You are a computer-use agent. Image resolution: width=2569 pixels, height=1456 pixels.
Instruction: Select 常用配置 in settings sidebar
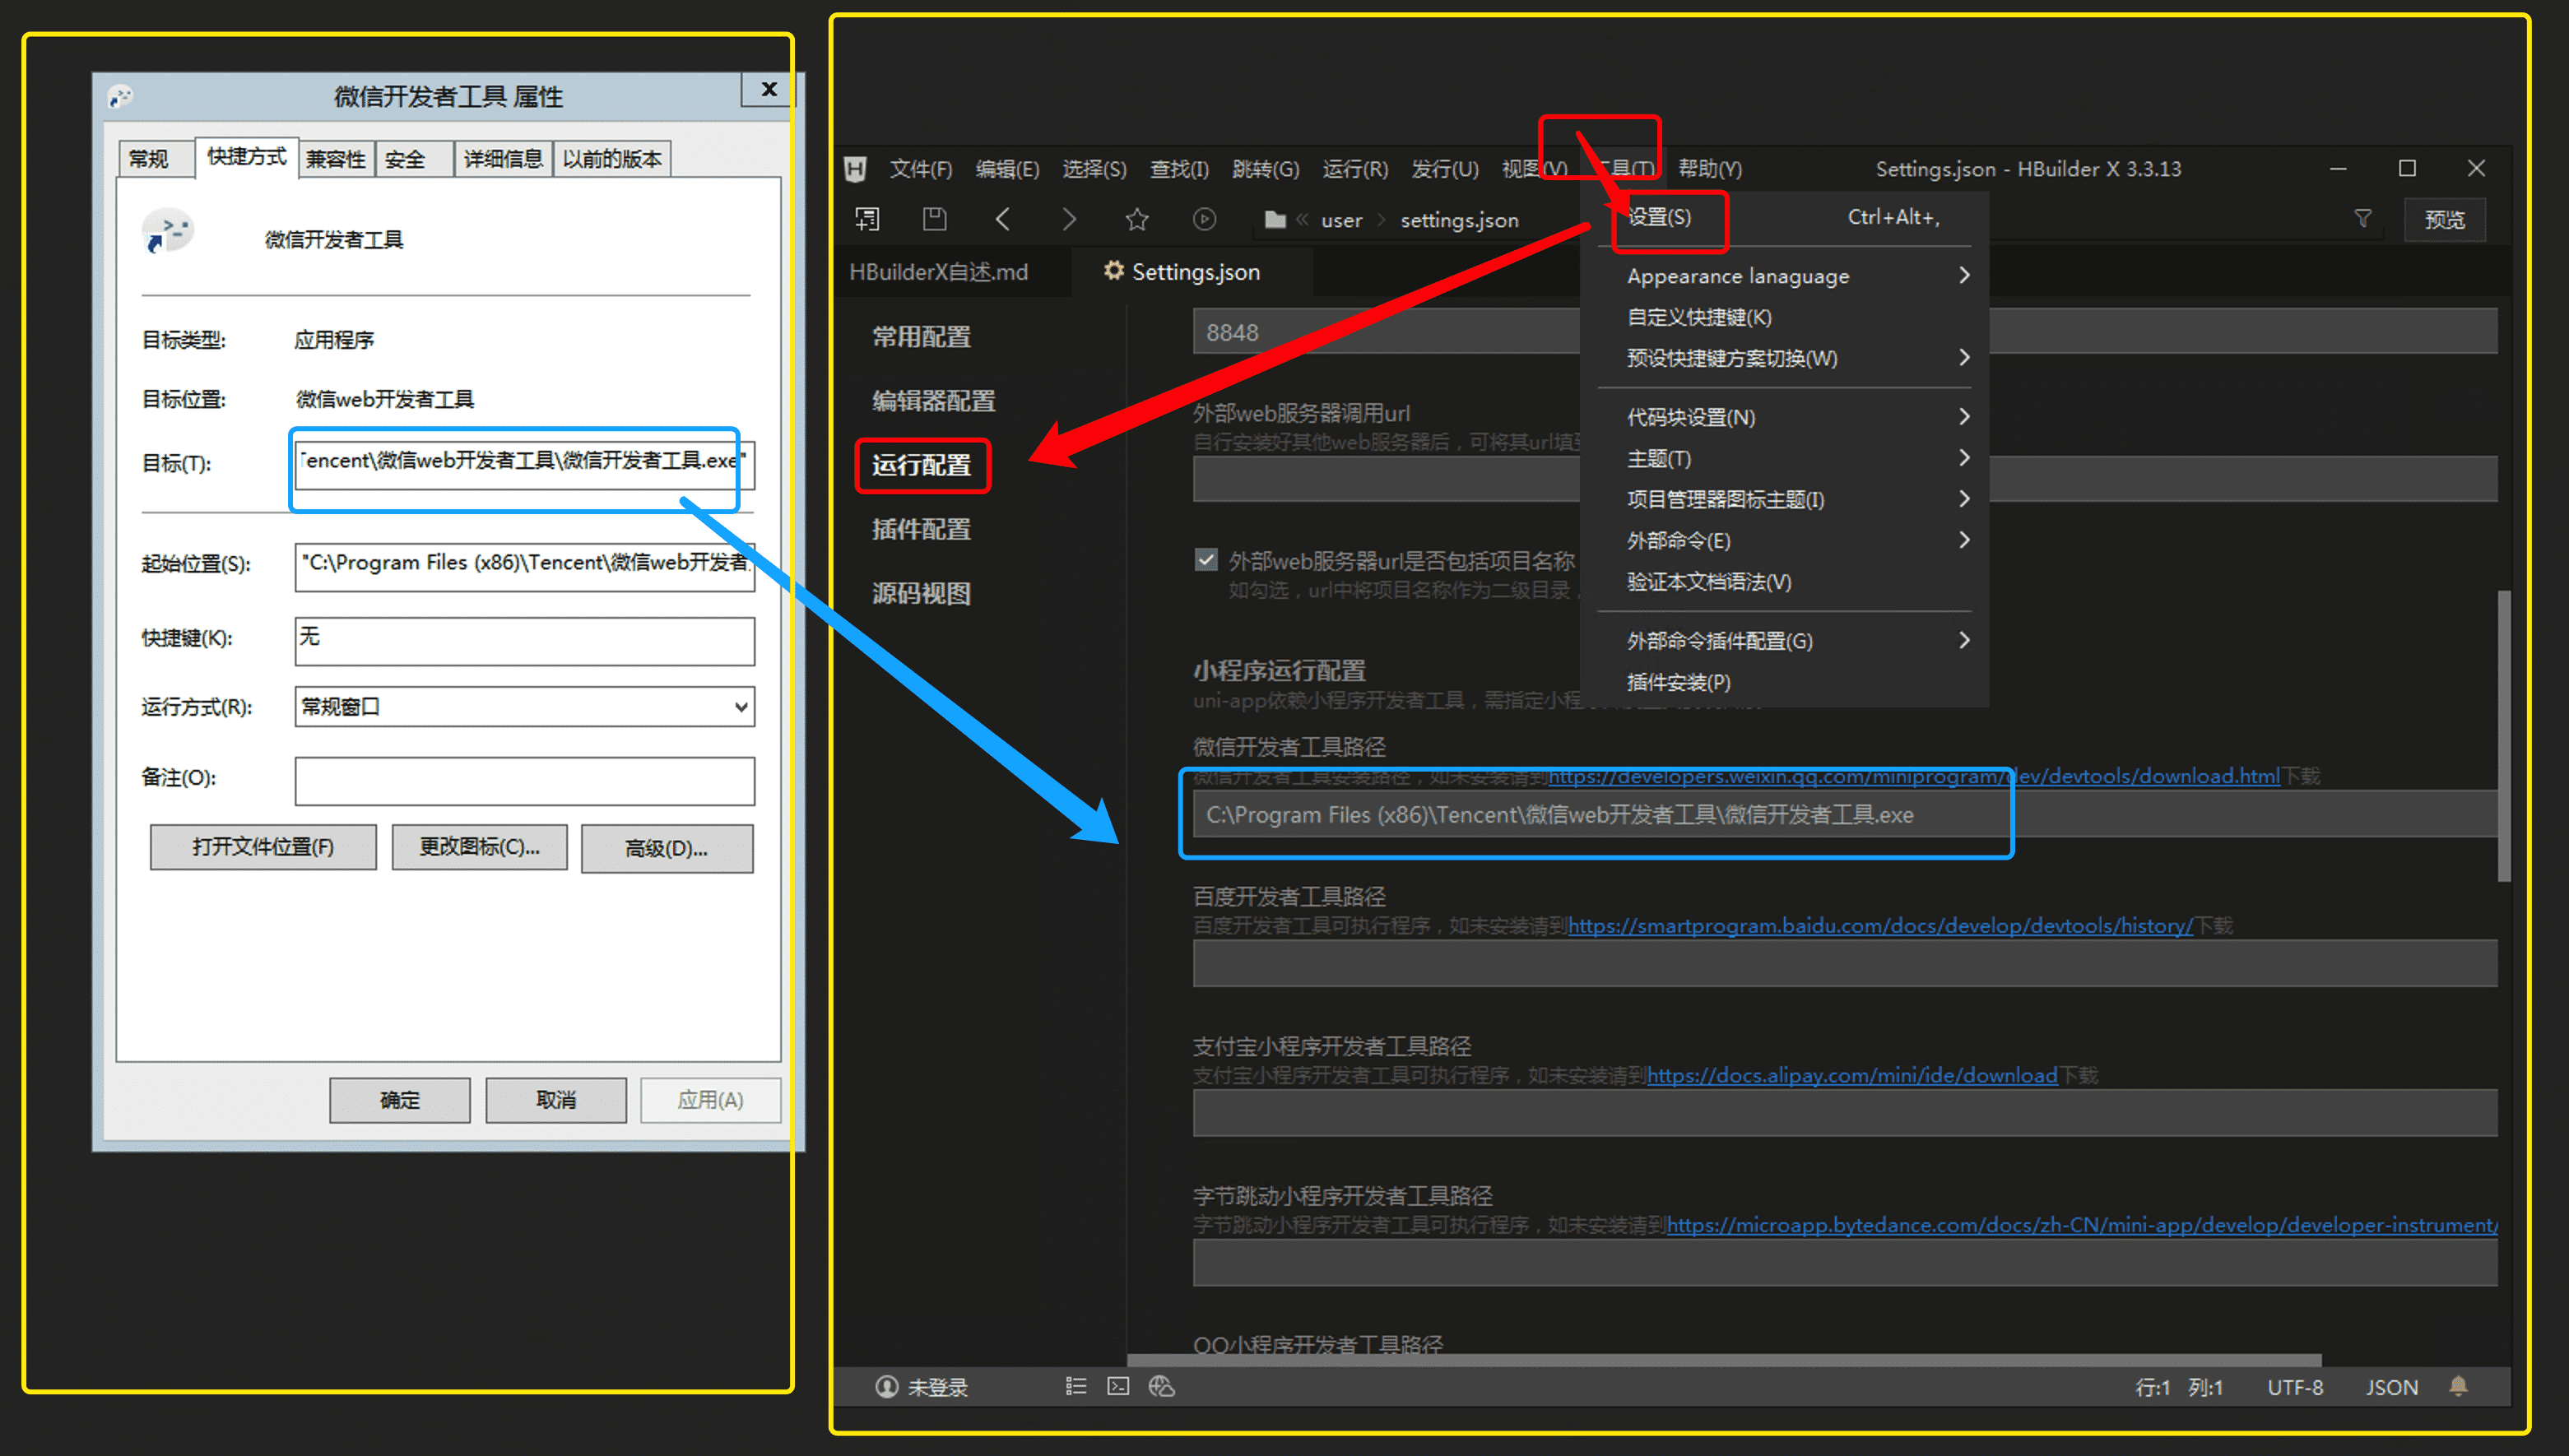point(921,337)
